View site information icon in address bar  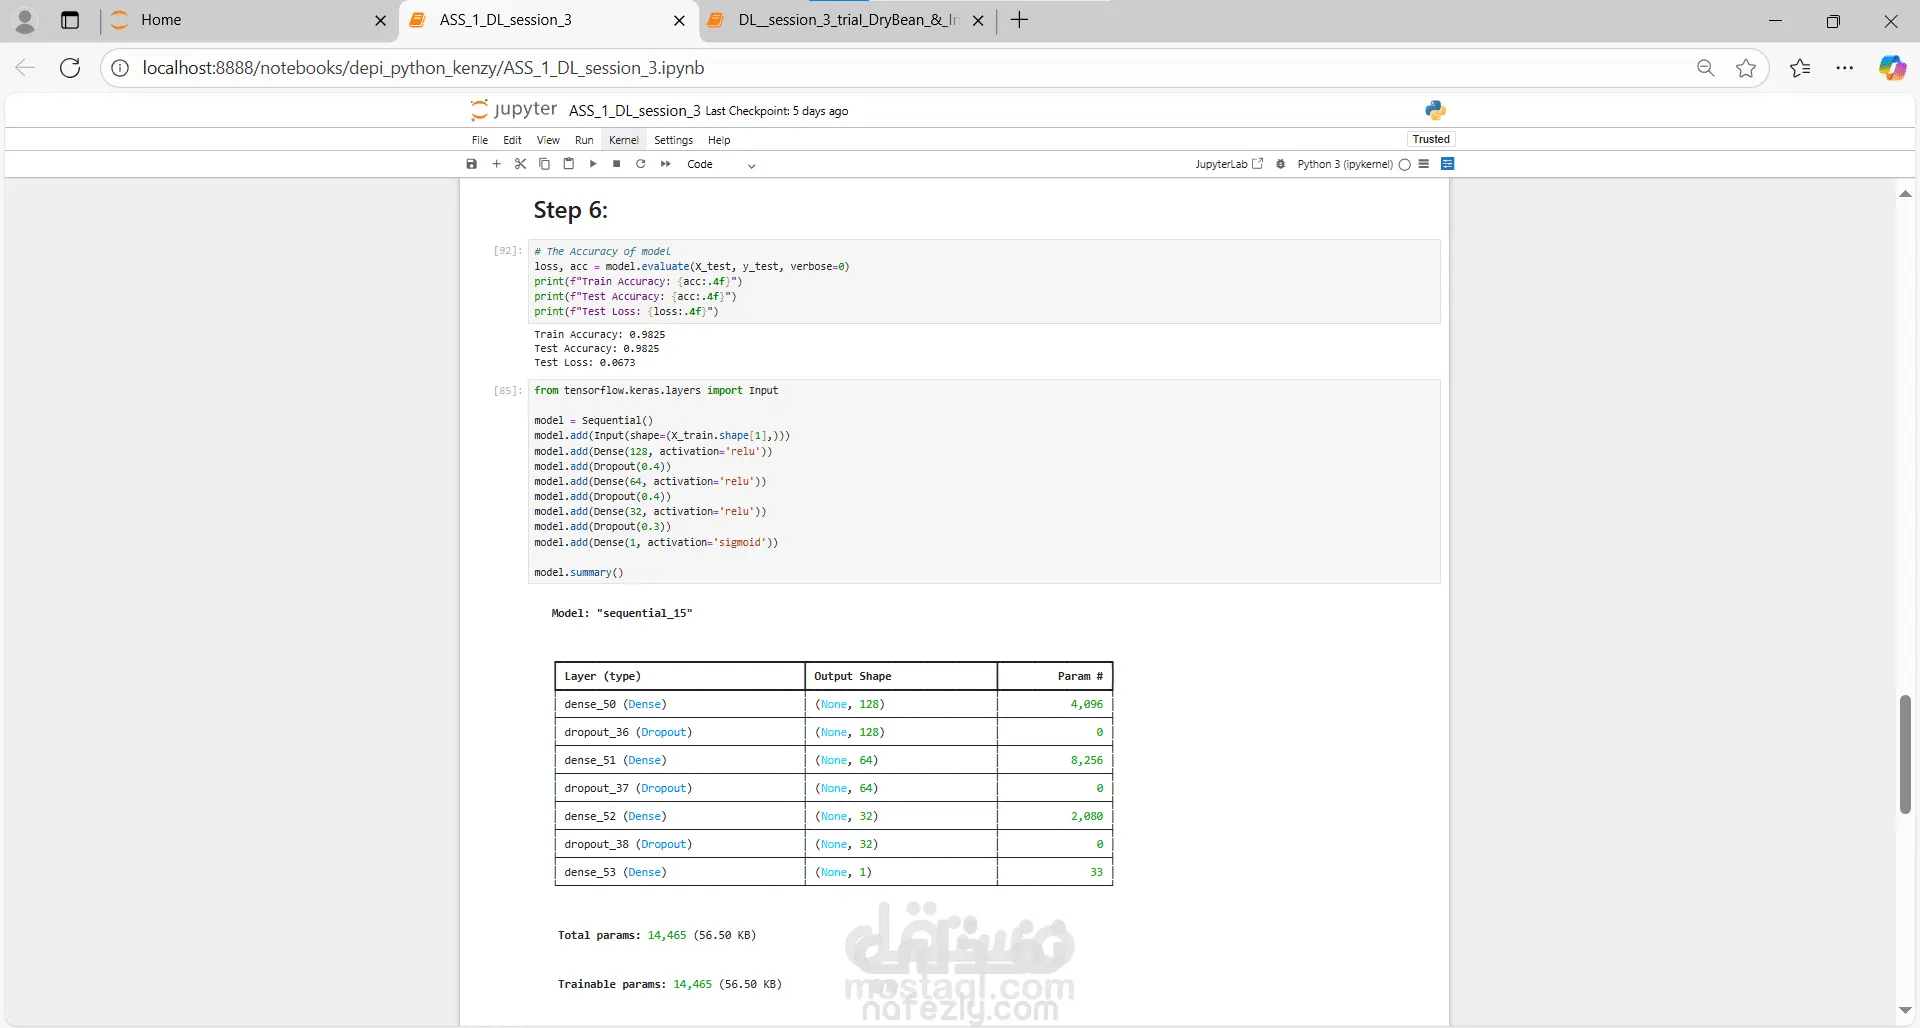click(120, 68)
